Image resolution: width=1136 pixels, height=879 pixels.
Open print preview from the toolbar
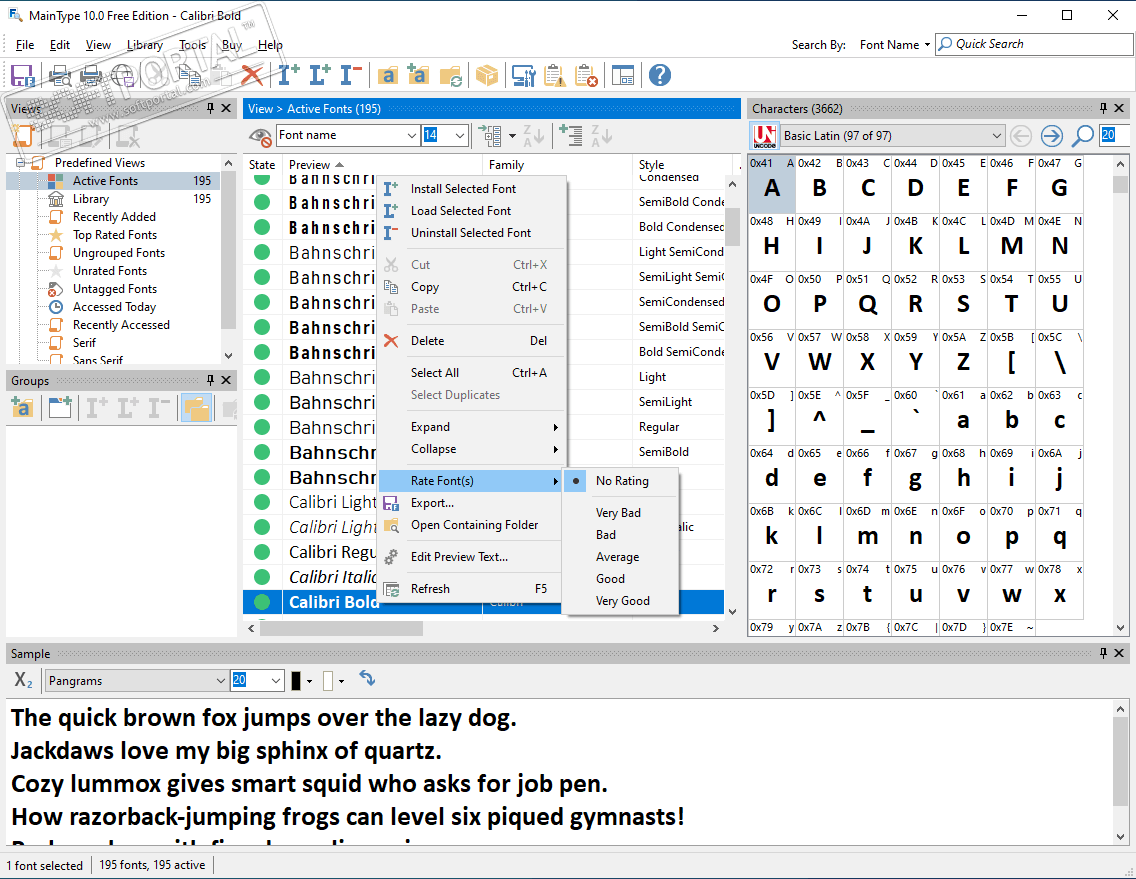[x=61, y=75]
